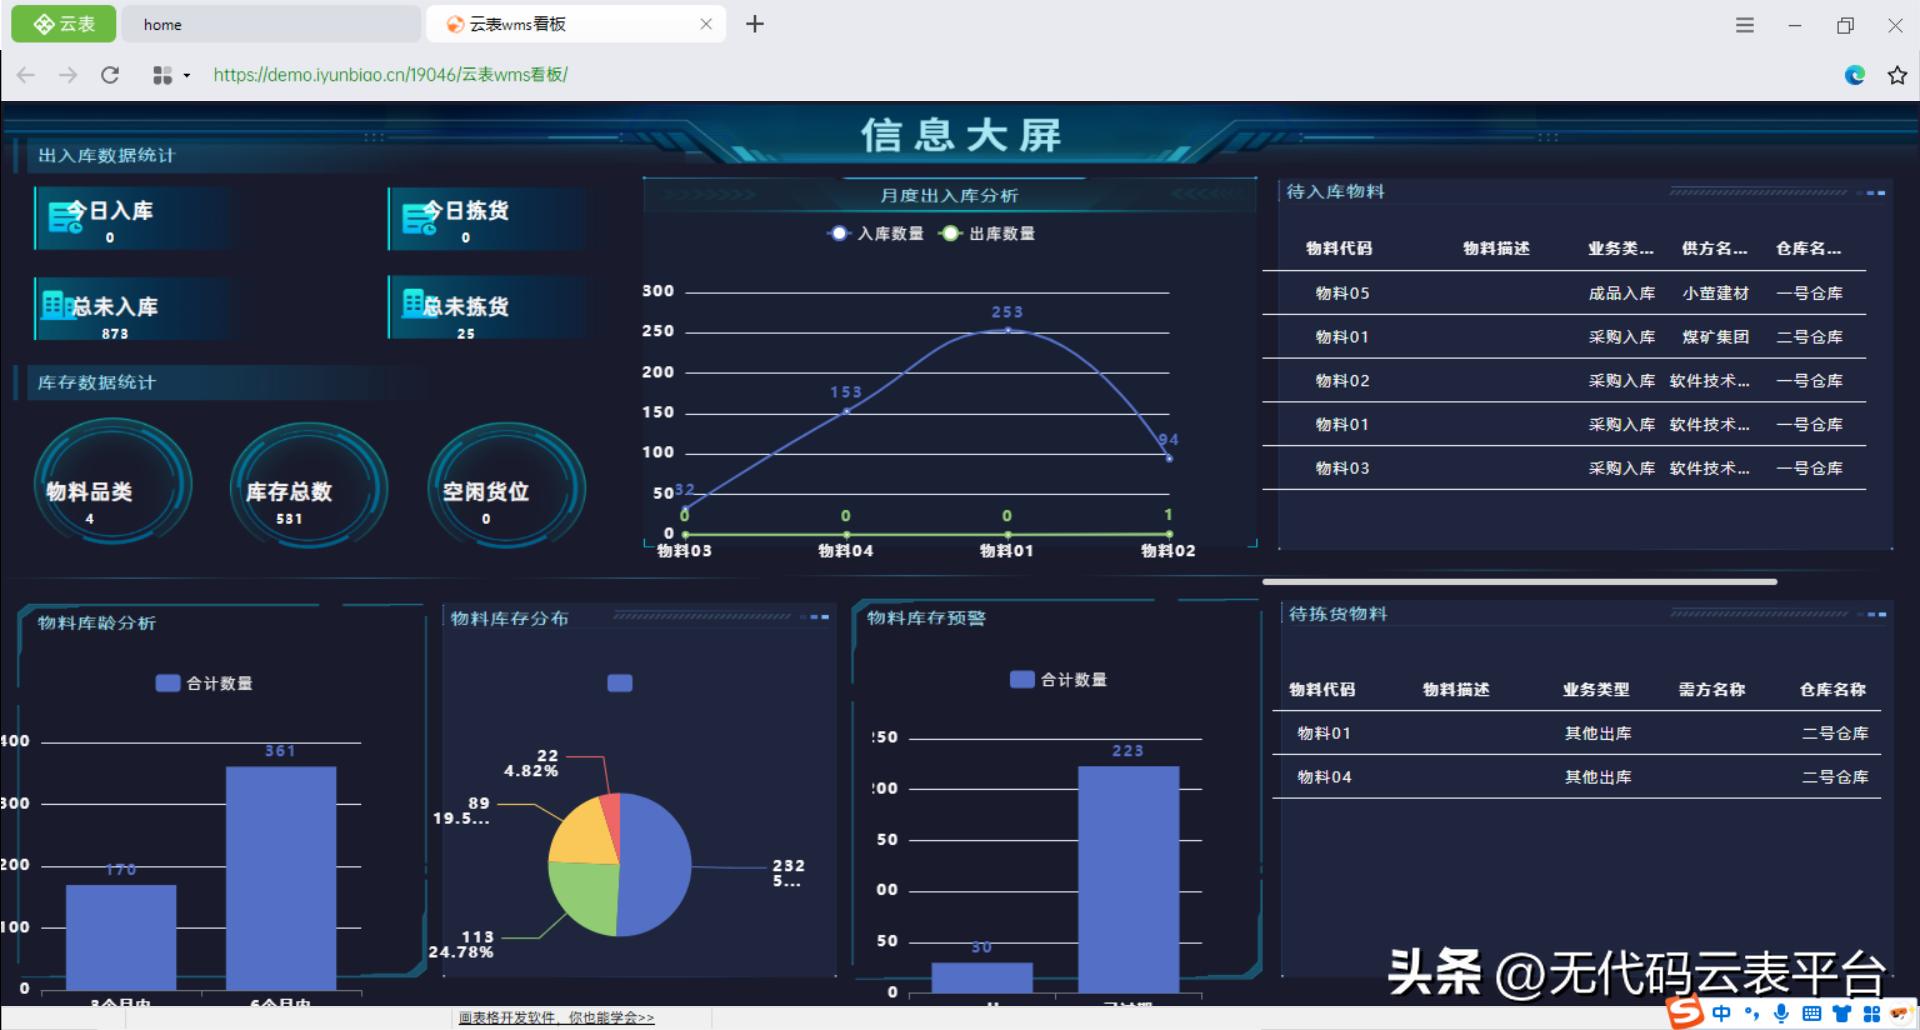Open the browser apps grid icon
The width and height of the screenshot is (1920, 1030).
162,75
